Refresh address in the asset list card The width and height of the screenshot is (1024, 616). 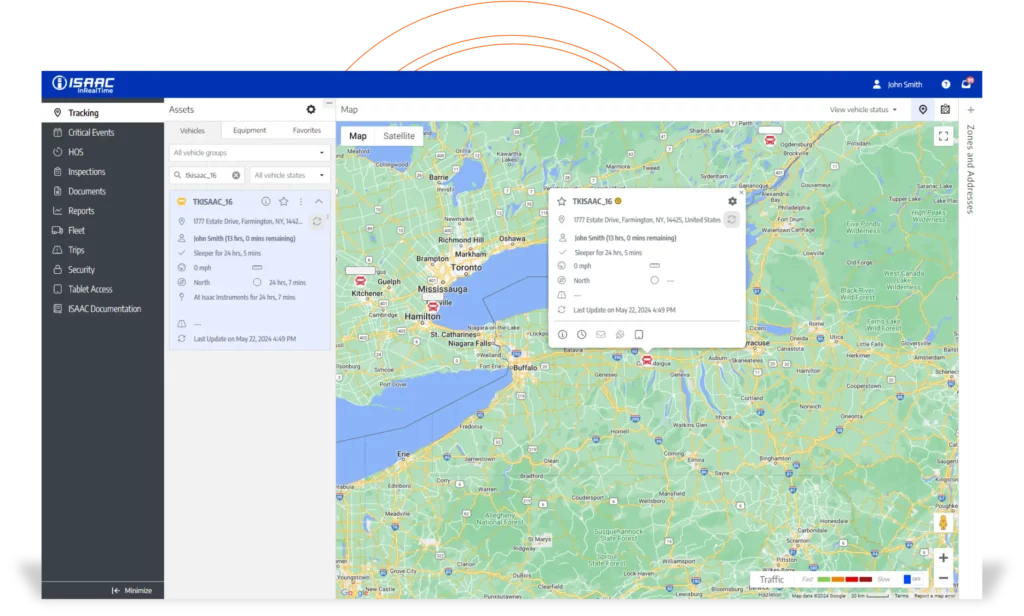click(317, 221)
